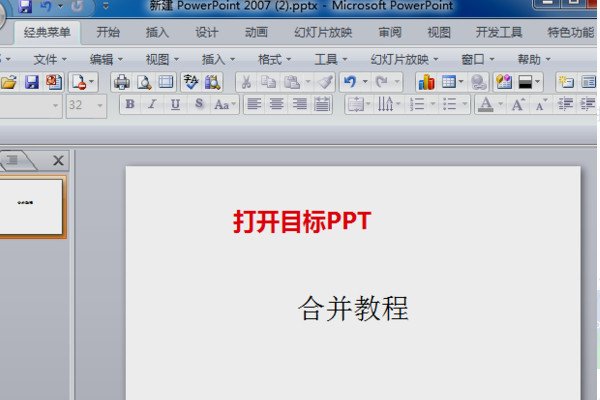Click the New Slide icon
Image resolution: width=600 pixels, height=400 pixels.
click(x=566, y=82)
